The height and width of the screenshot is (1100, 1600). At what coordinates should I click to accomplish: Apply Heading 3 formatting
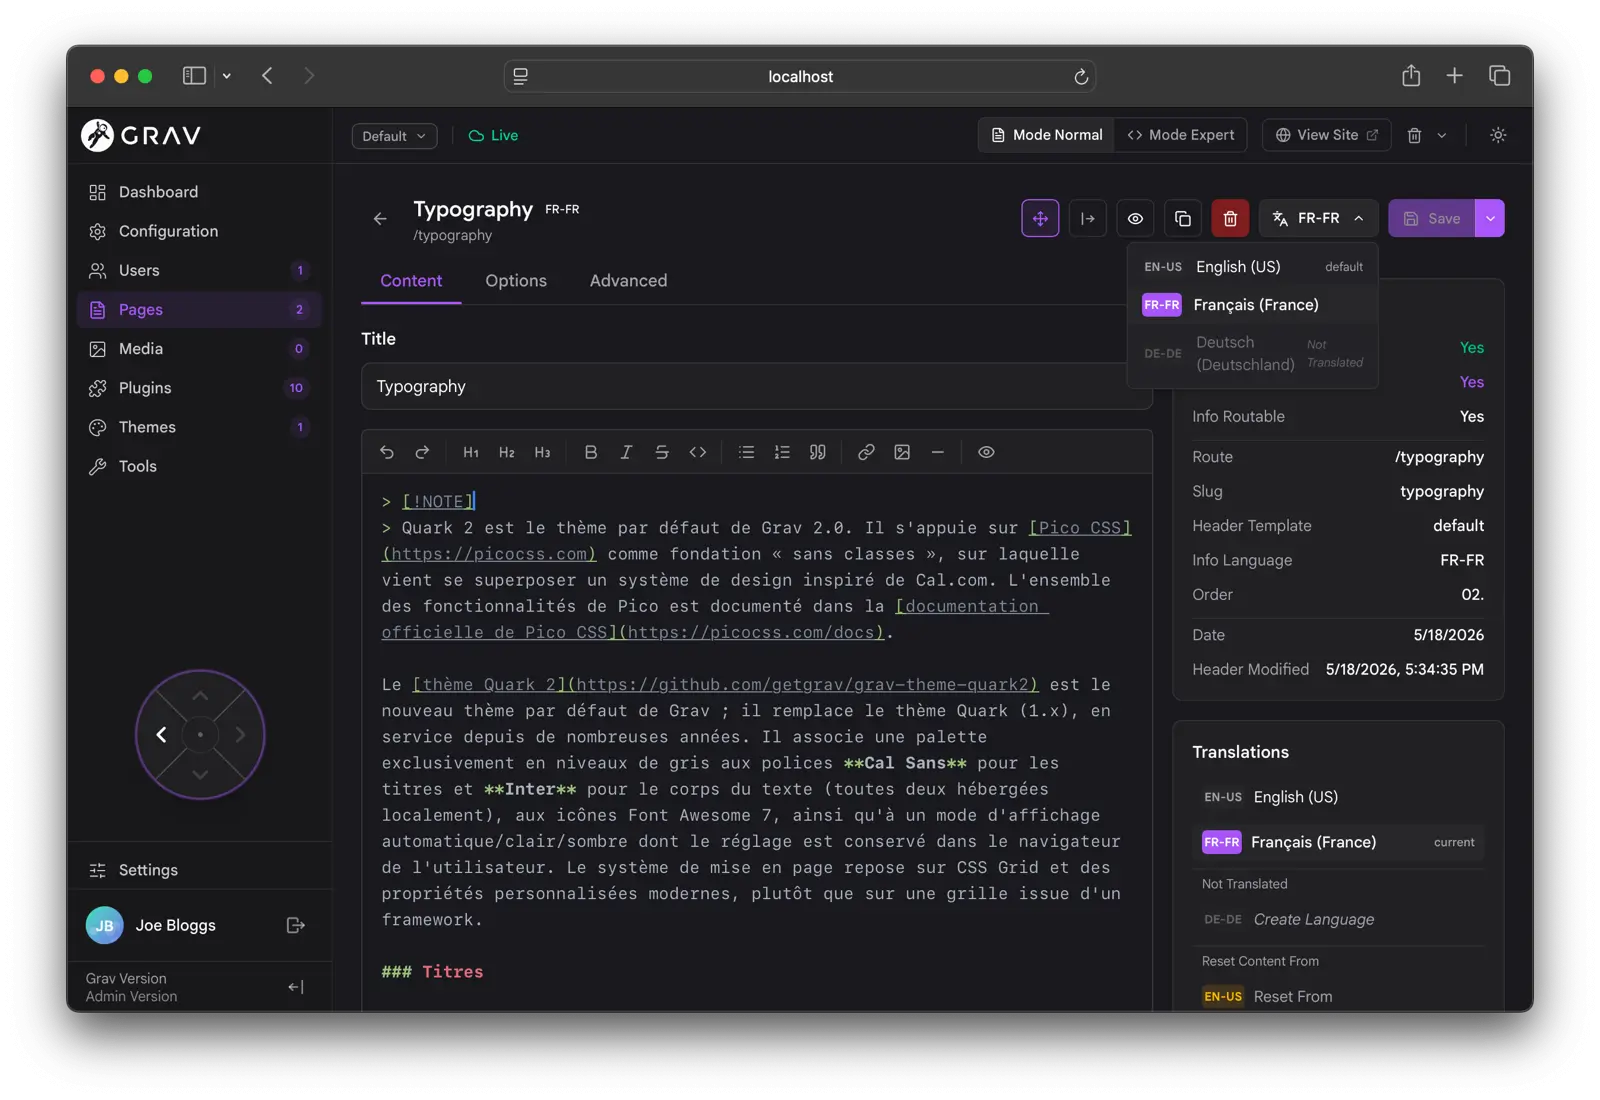tap(542, 452)
